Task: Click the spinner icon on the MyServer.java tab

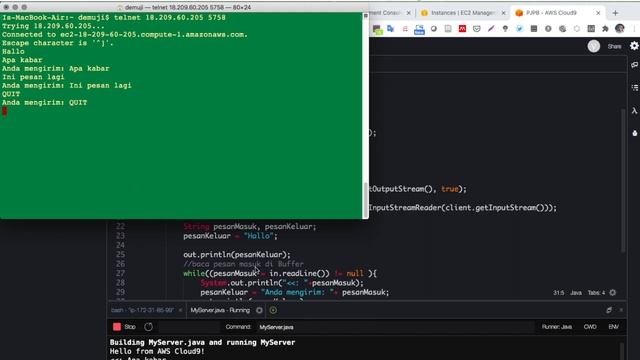Action: (x=259, y=310)
